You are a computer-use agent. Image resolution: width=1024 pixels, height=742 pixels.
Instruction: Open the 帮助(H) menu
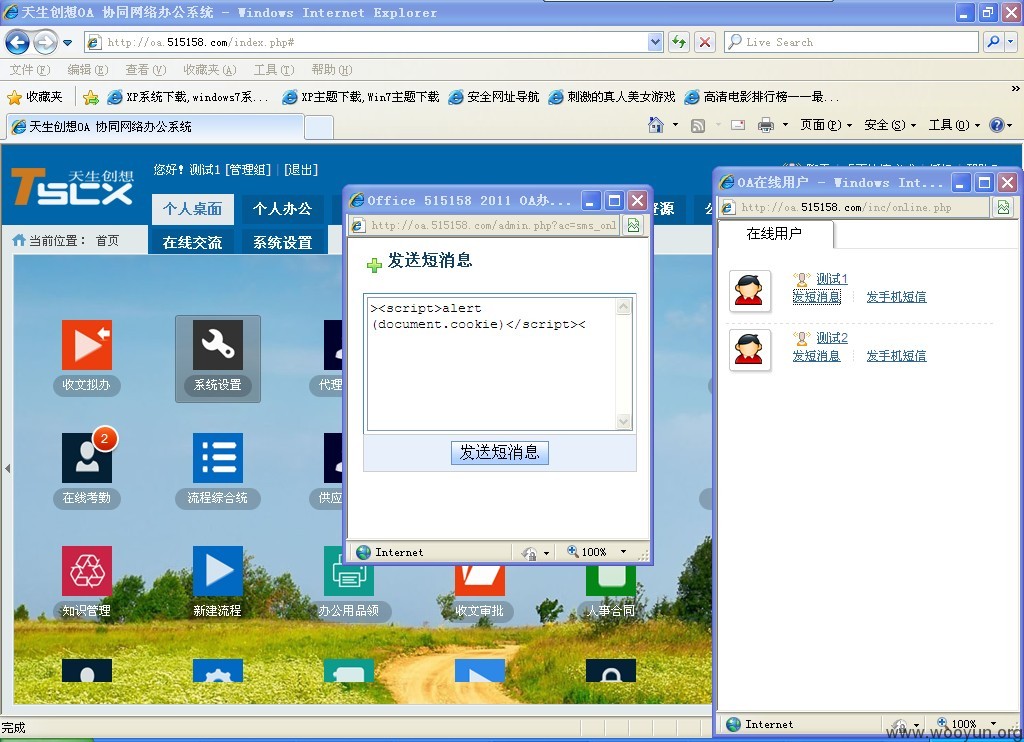tap(332, 70)
